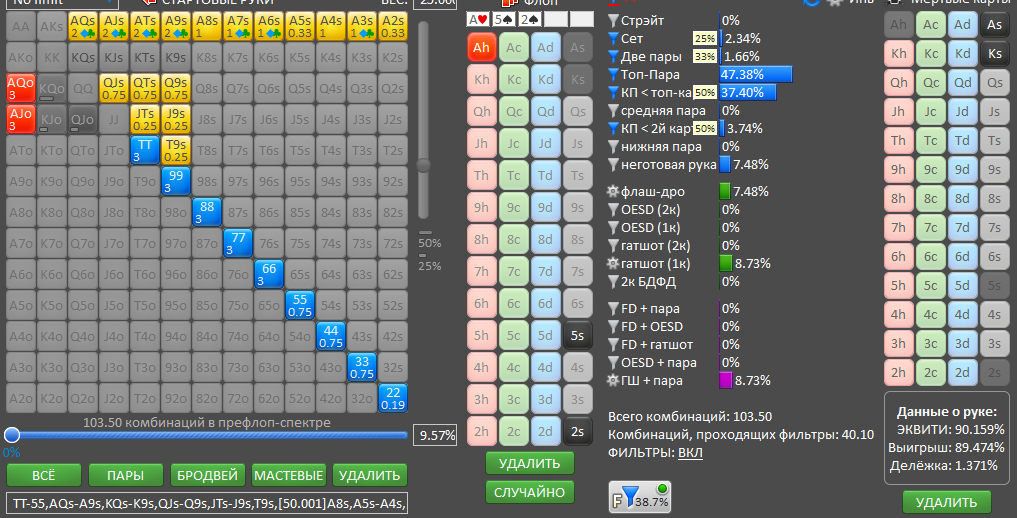Click the ЭКВИТИ: 90.159% value
The height and width of the screenshot is (518, 1017).
coord(951,429)
